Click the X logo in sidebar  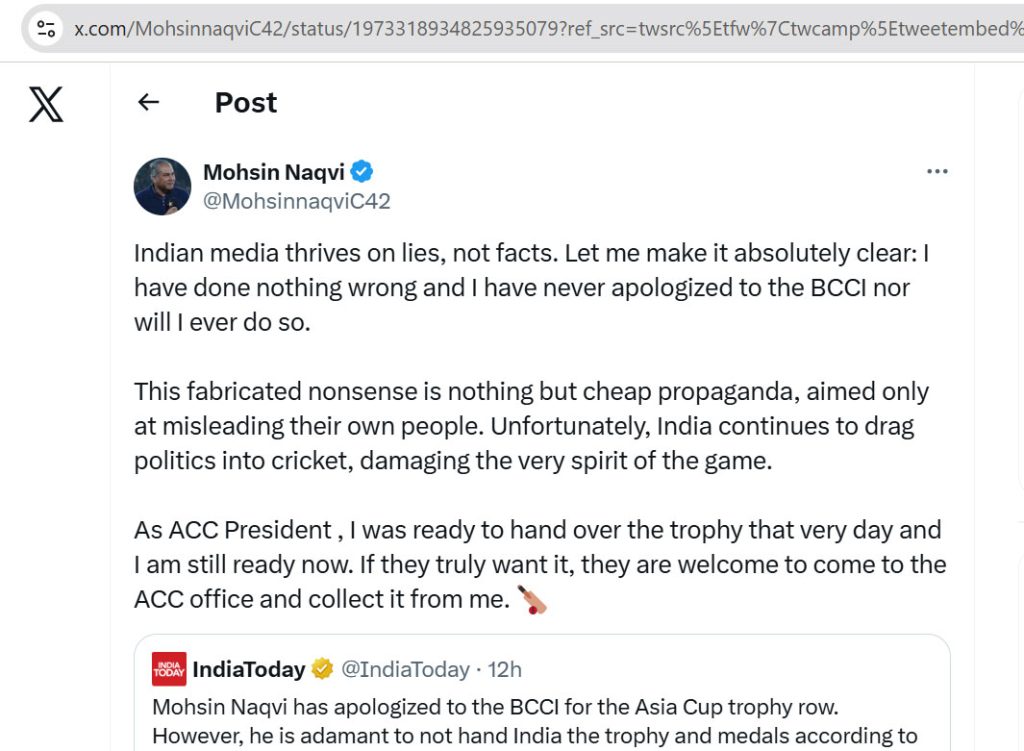click(x=46, y=104)
